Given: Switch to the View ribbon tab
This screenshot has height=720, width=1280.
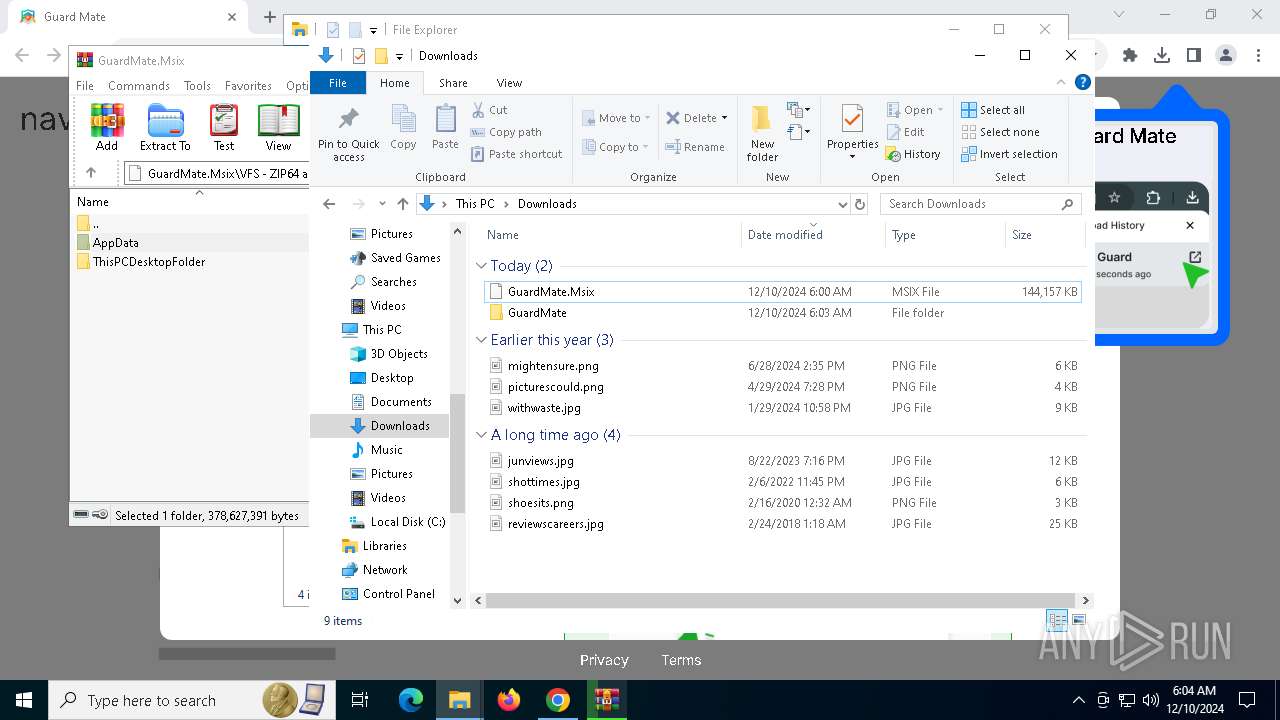Looking at the screenshot, I should pyautogui.click(x=509, y=83).
